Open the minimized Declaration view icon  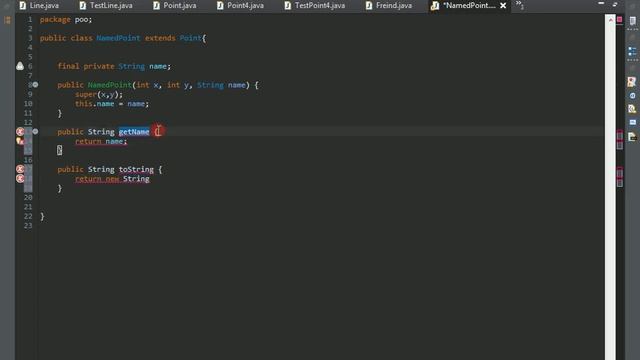pyautogui.click(x=632, y=109)
